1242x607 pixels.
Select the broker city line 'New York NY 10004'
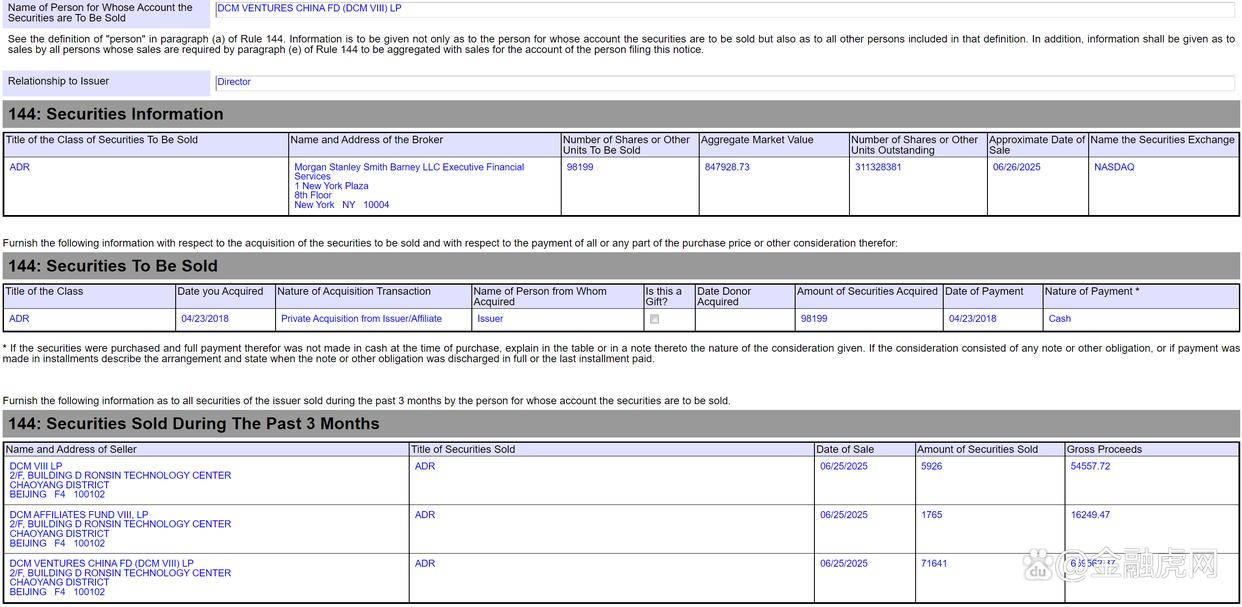(x=342, y=205)
